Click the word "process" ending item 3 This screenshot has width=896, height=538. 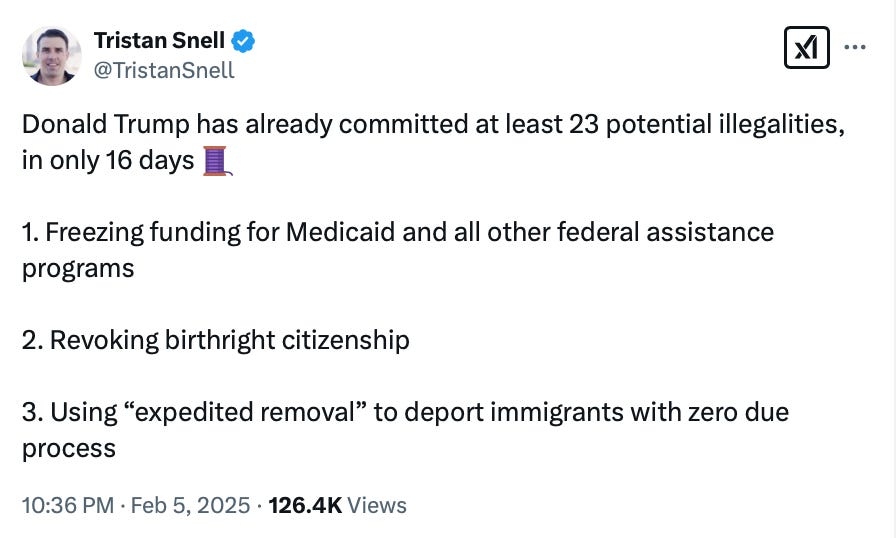pyautogui.click(x=69, y=449)
